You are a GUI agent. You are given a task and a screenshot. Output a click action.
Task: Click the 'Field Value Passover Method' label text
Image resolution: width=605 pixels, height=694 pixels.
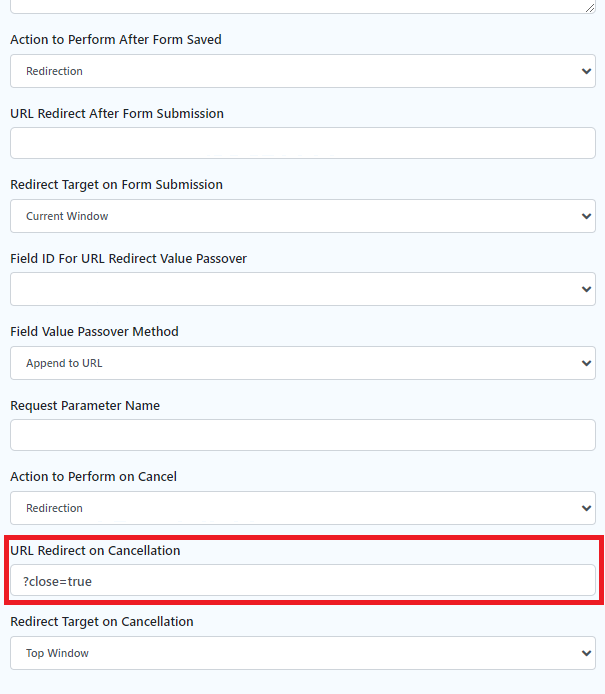point(94,331)
